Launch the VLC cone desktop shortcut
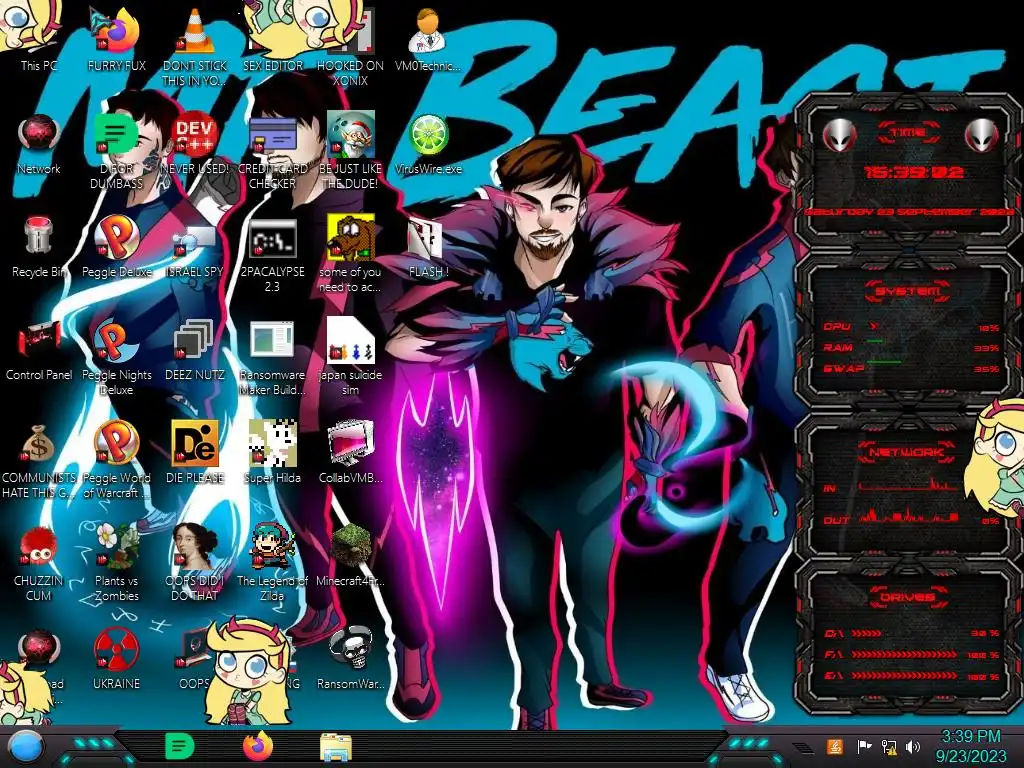The height and width of the screenshot is (768, 1024). point(195,33)
